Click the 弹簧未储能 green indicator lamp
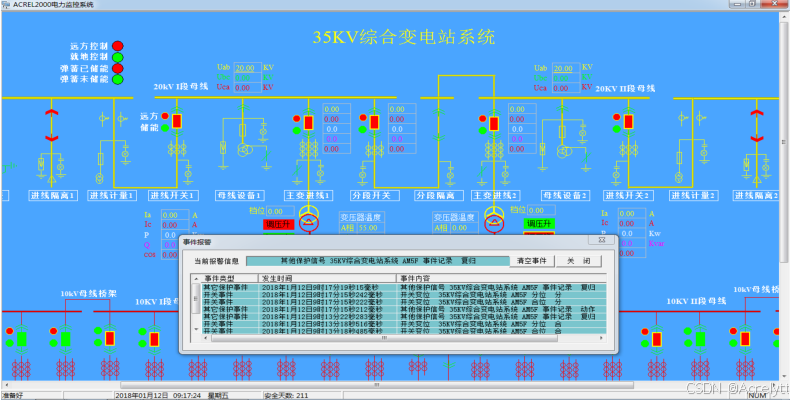 click(117, 79)
